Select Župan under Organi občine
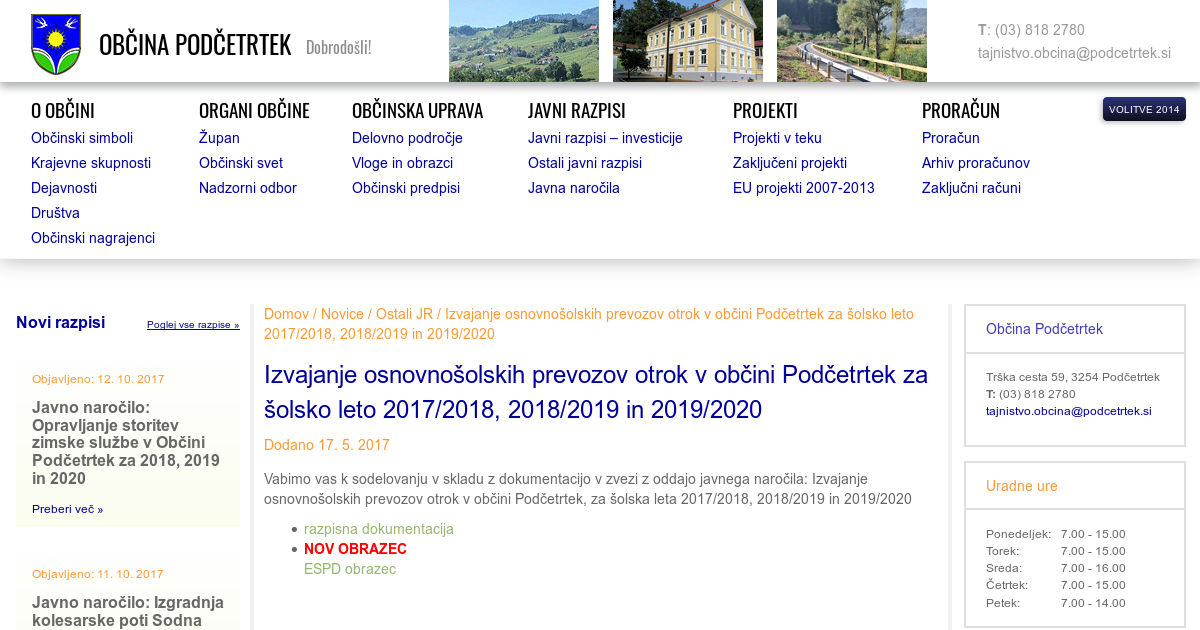 [x=219, y=138]
